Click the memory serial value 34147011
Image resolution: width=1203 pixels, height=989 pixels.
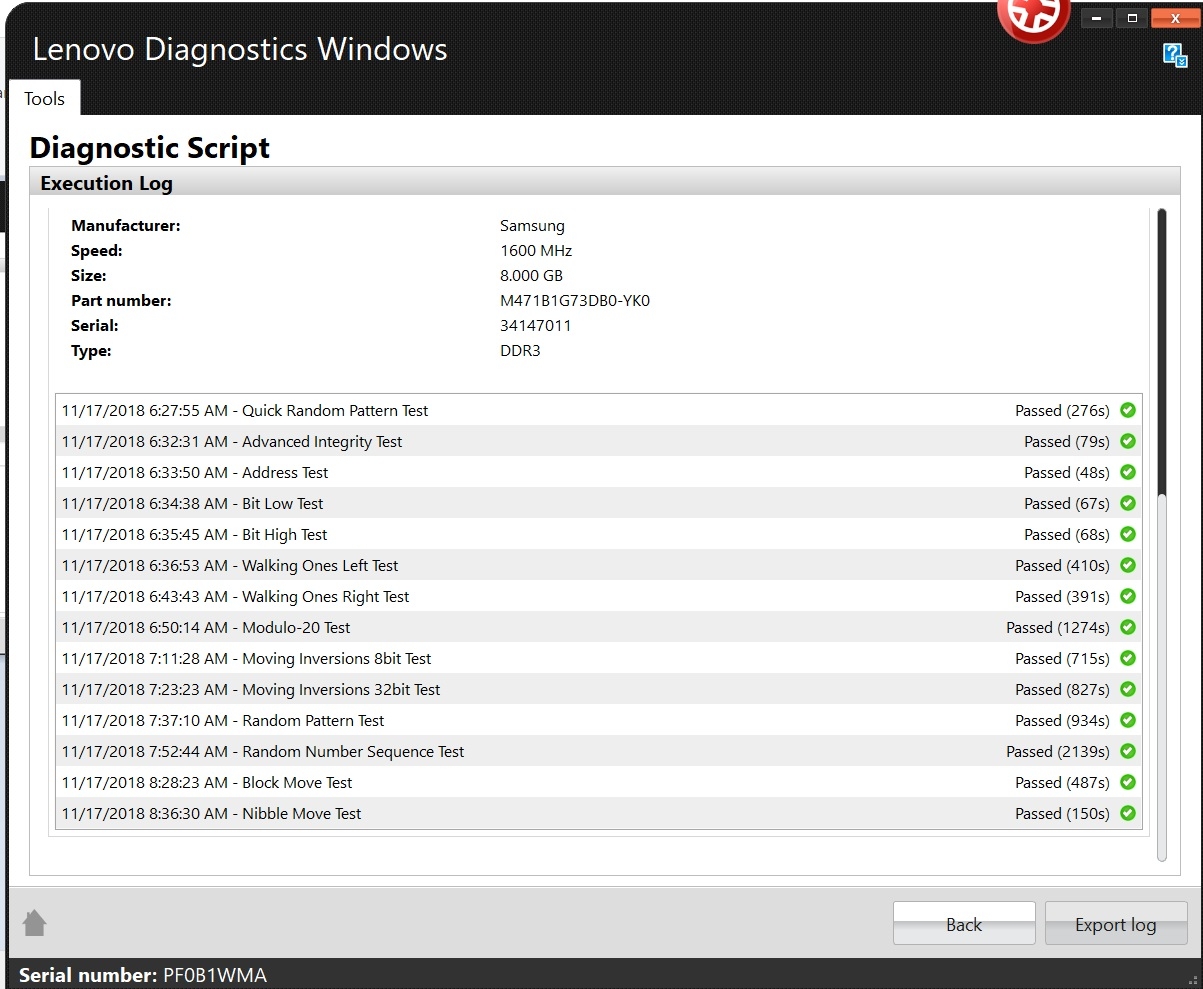536,326
